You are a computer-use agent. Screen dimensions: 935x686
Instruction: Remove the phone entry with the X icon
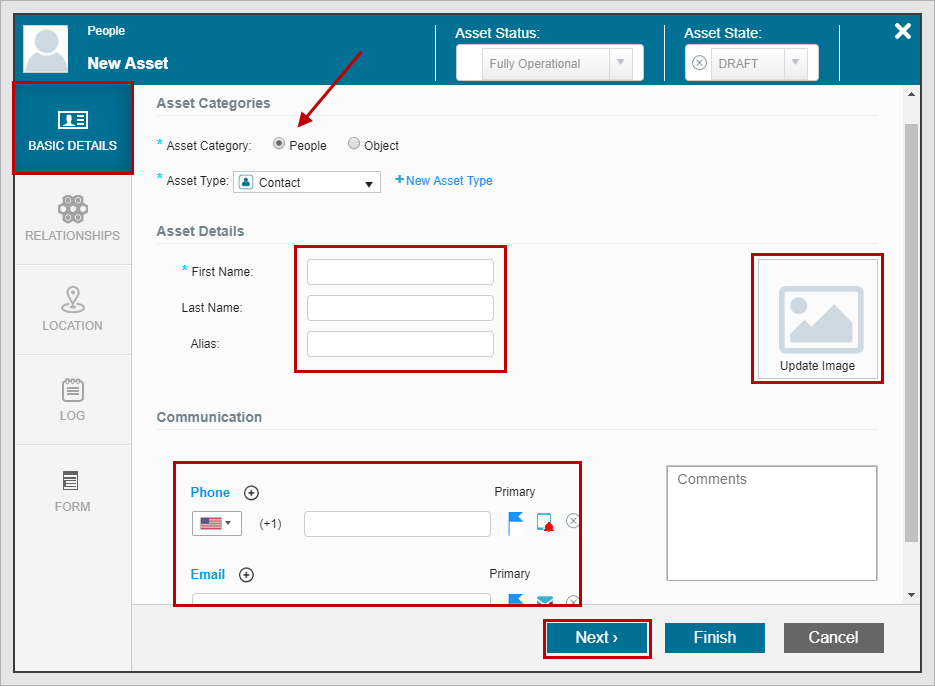[573, 520]
